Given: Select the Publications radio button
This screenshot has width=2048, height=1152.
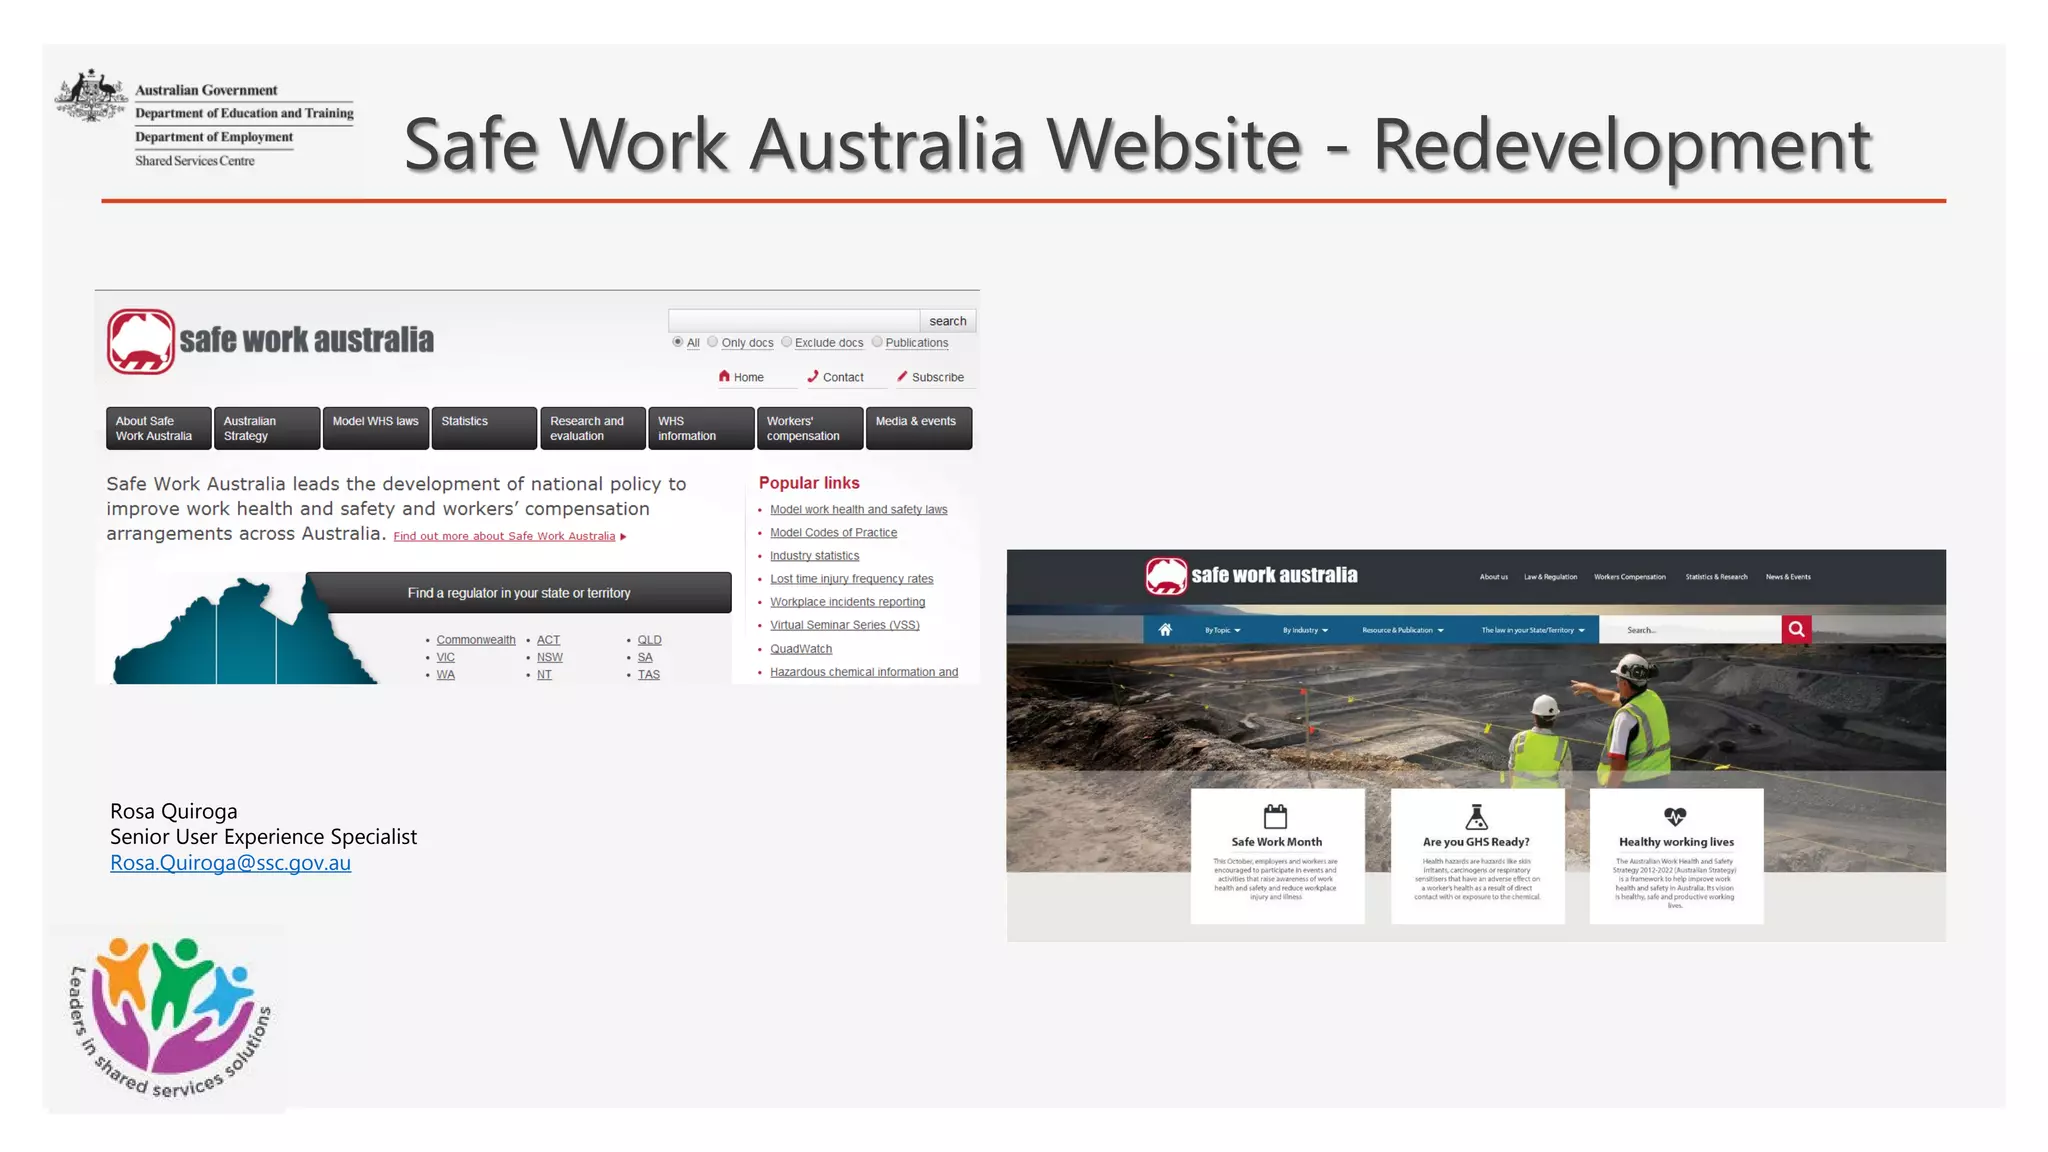Looking at the screenshot, I should tap(877, 342).
